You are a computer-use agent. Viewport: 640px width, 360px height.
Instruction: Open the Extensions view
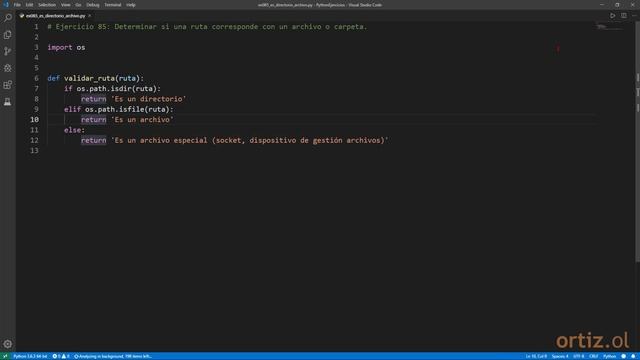[7, 85]
